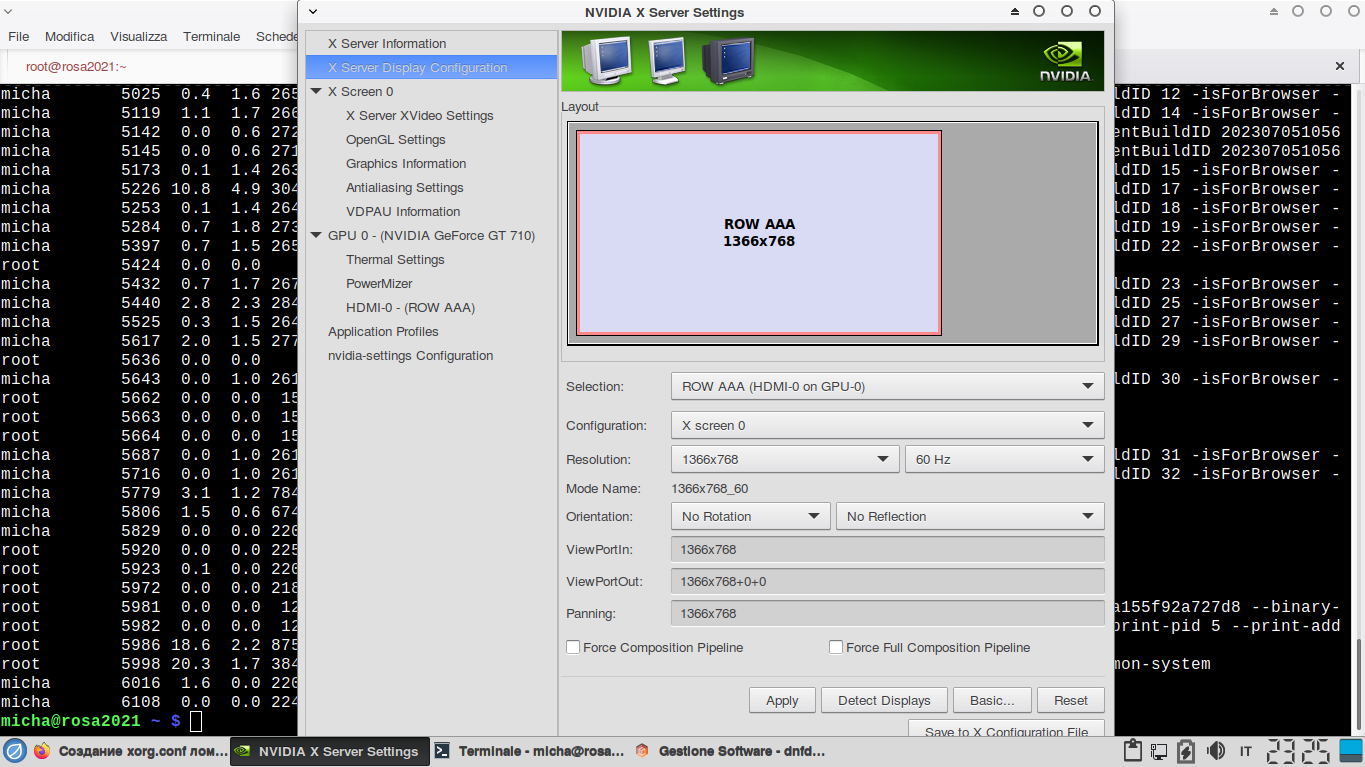The width and height of the screenshot is (1365, 767).
Task: Open the start menu on the taskbar
Action: coord(14,751)
